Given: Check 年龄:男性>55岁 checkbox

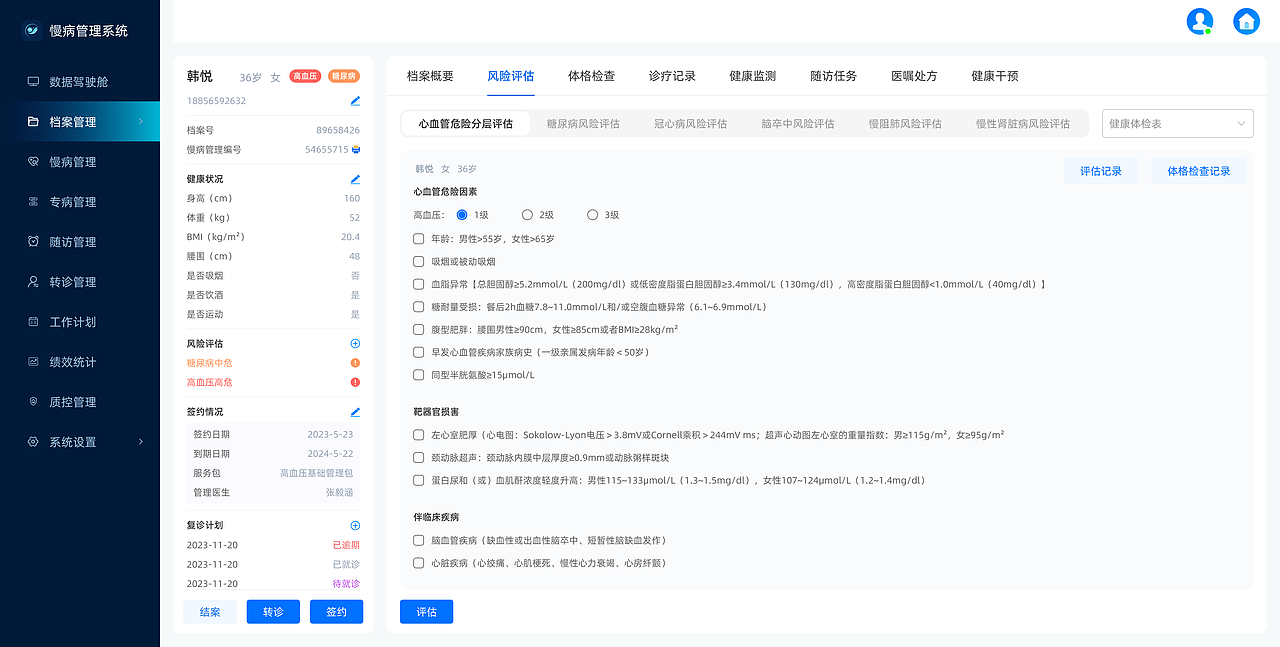Looking at the screenshot, I should coord(419,239).
